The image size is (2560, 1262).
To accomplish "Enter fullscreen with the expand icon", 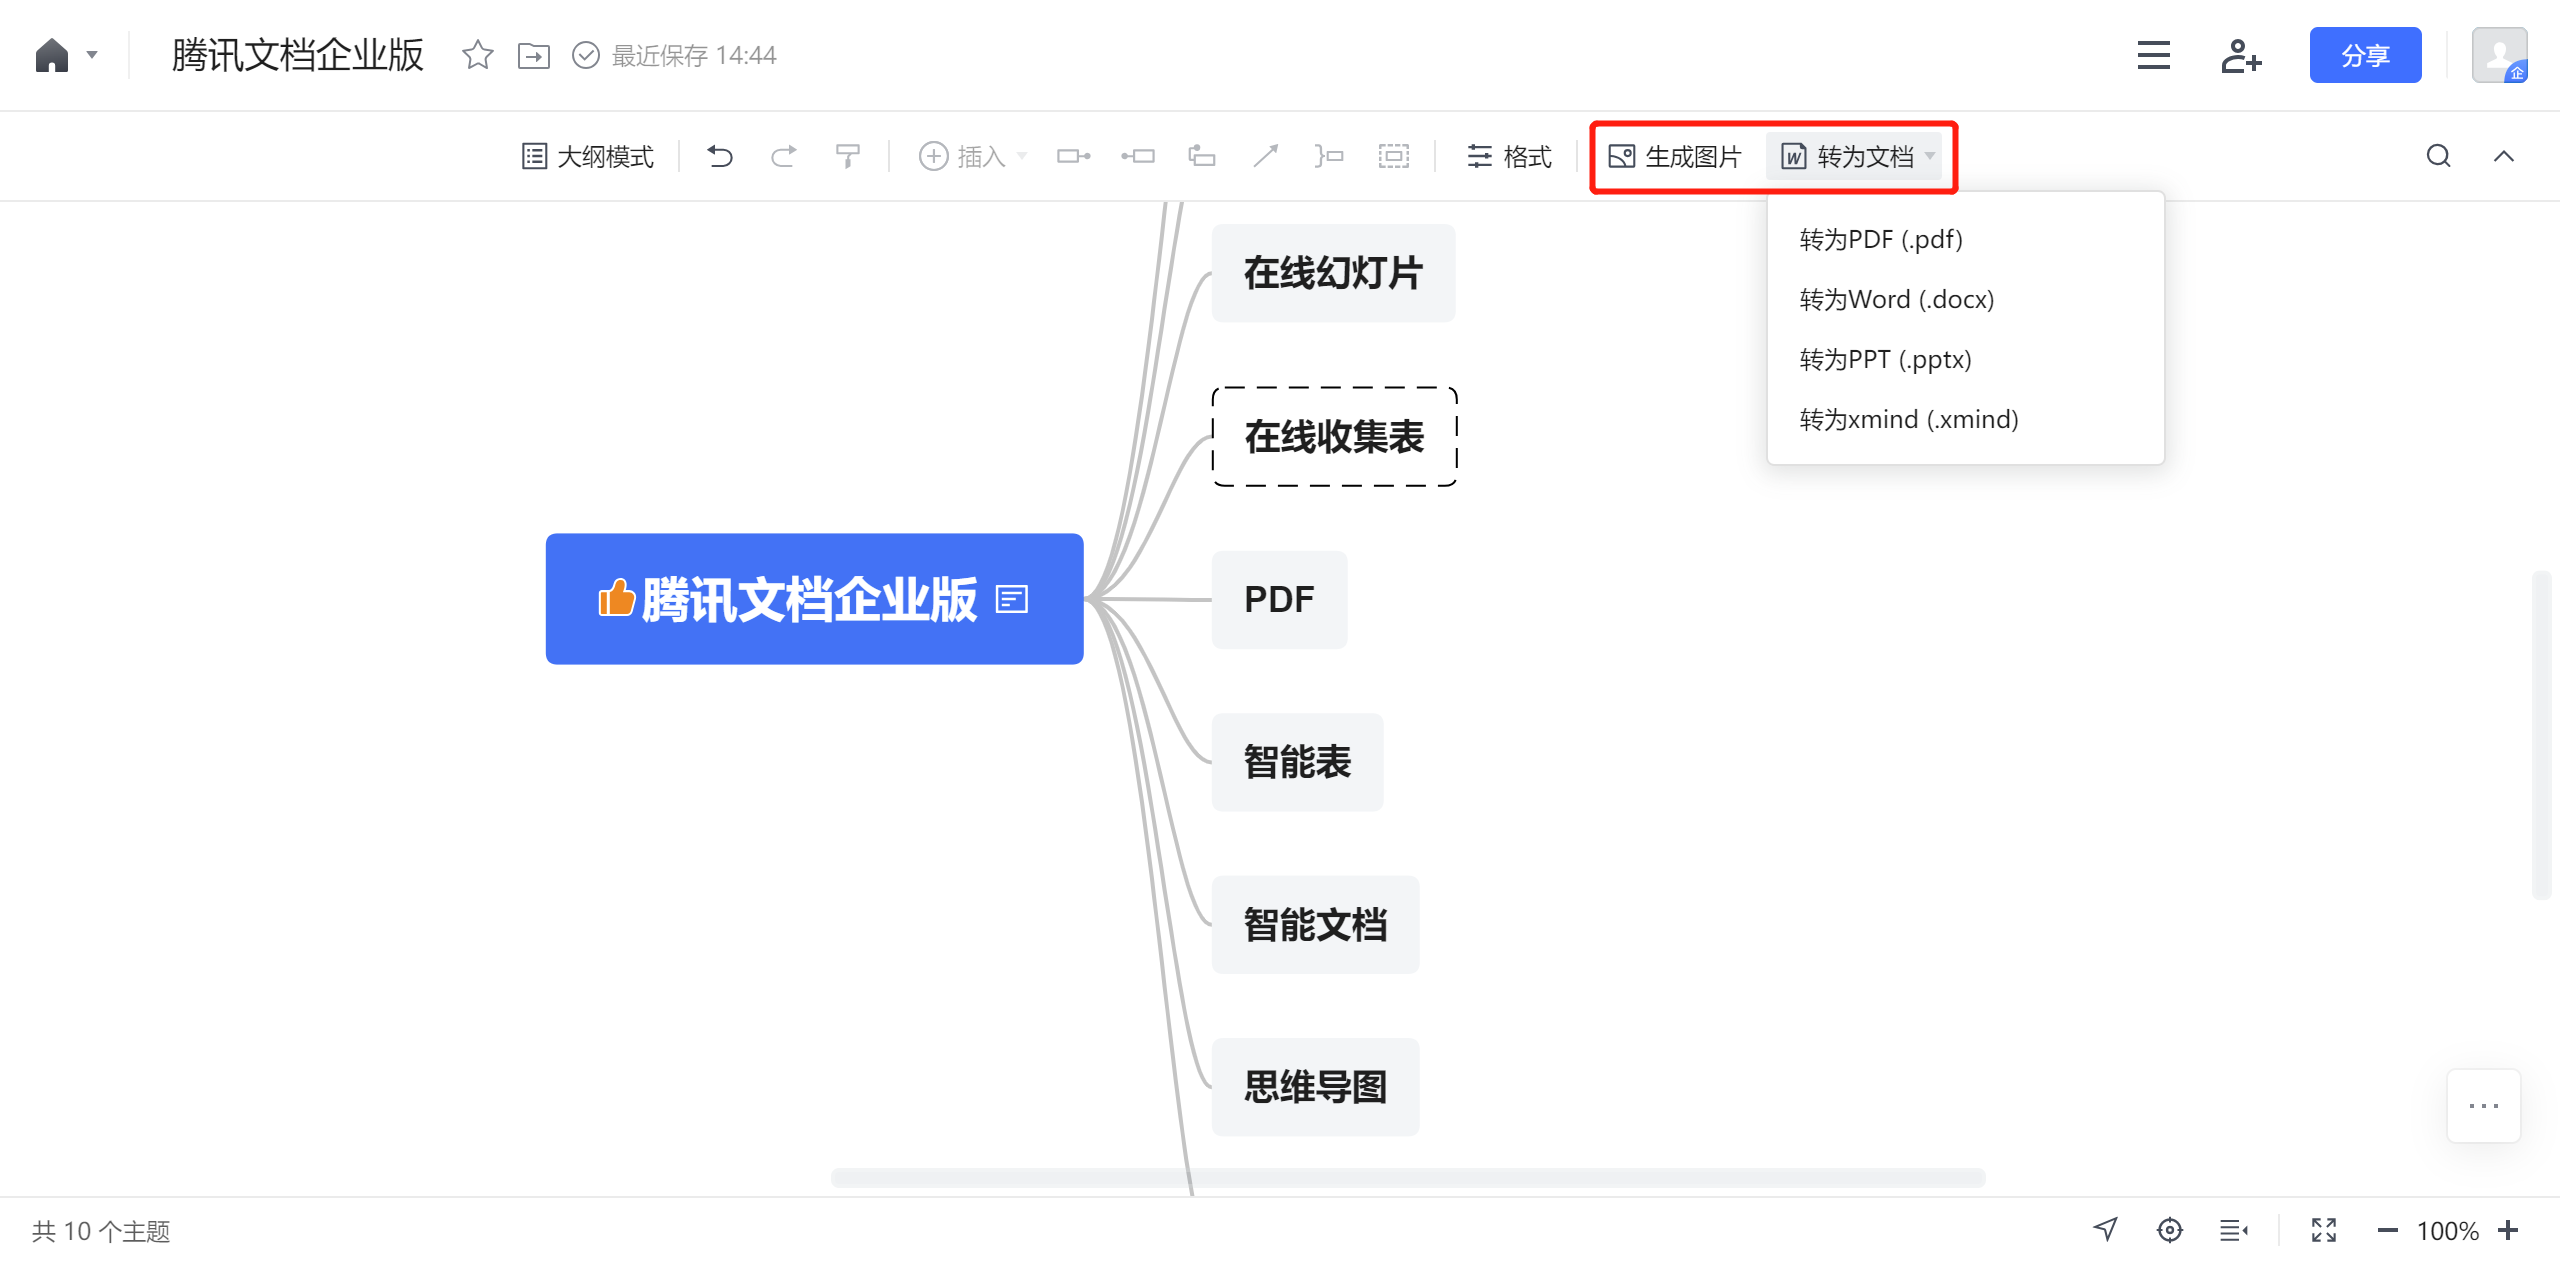I will point(2323,1230).
